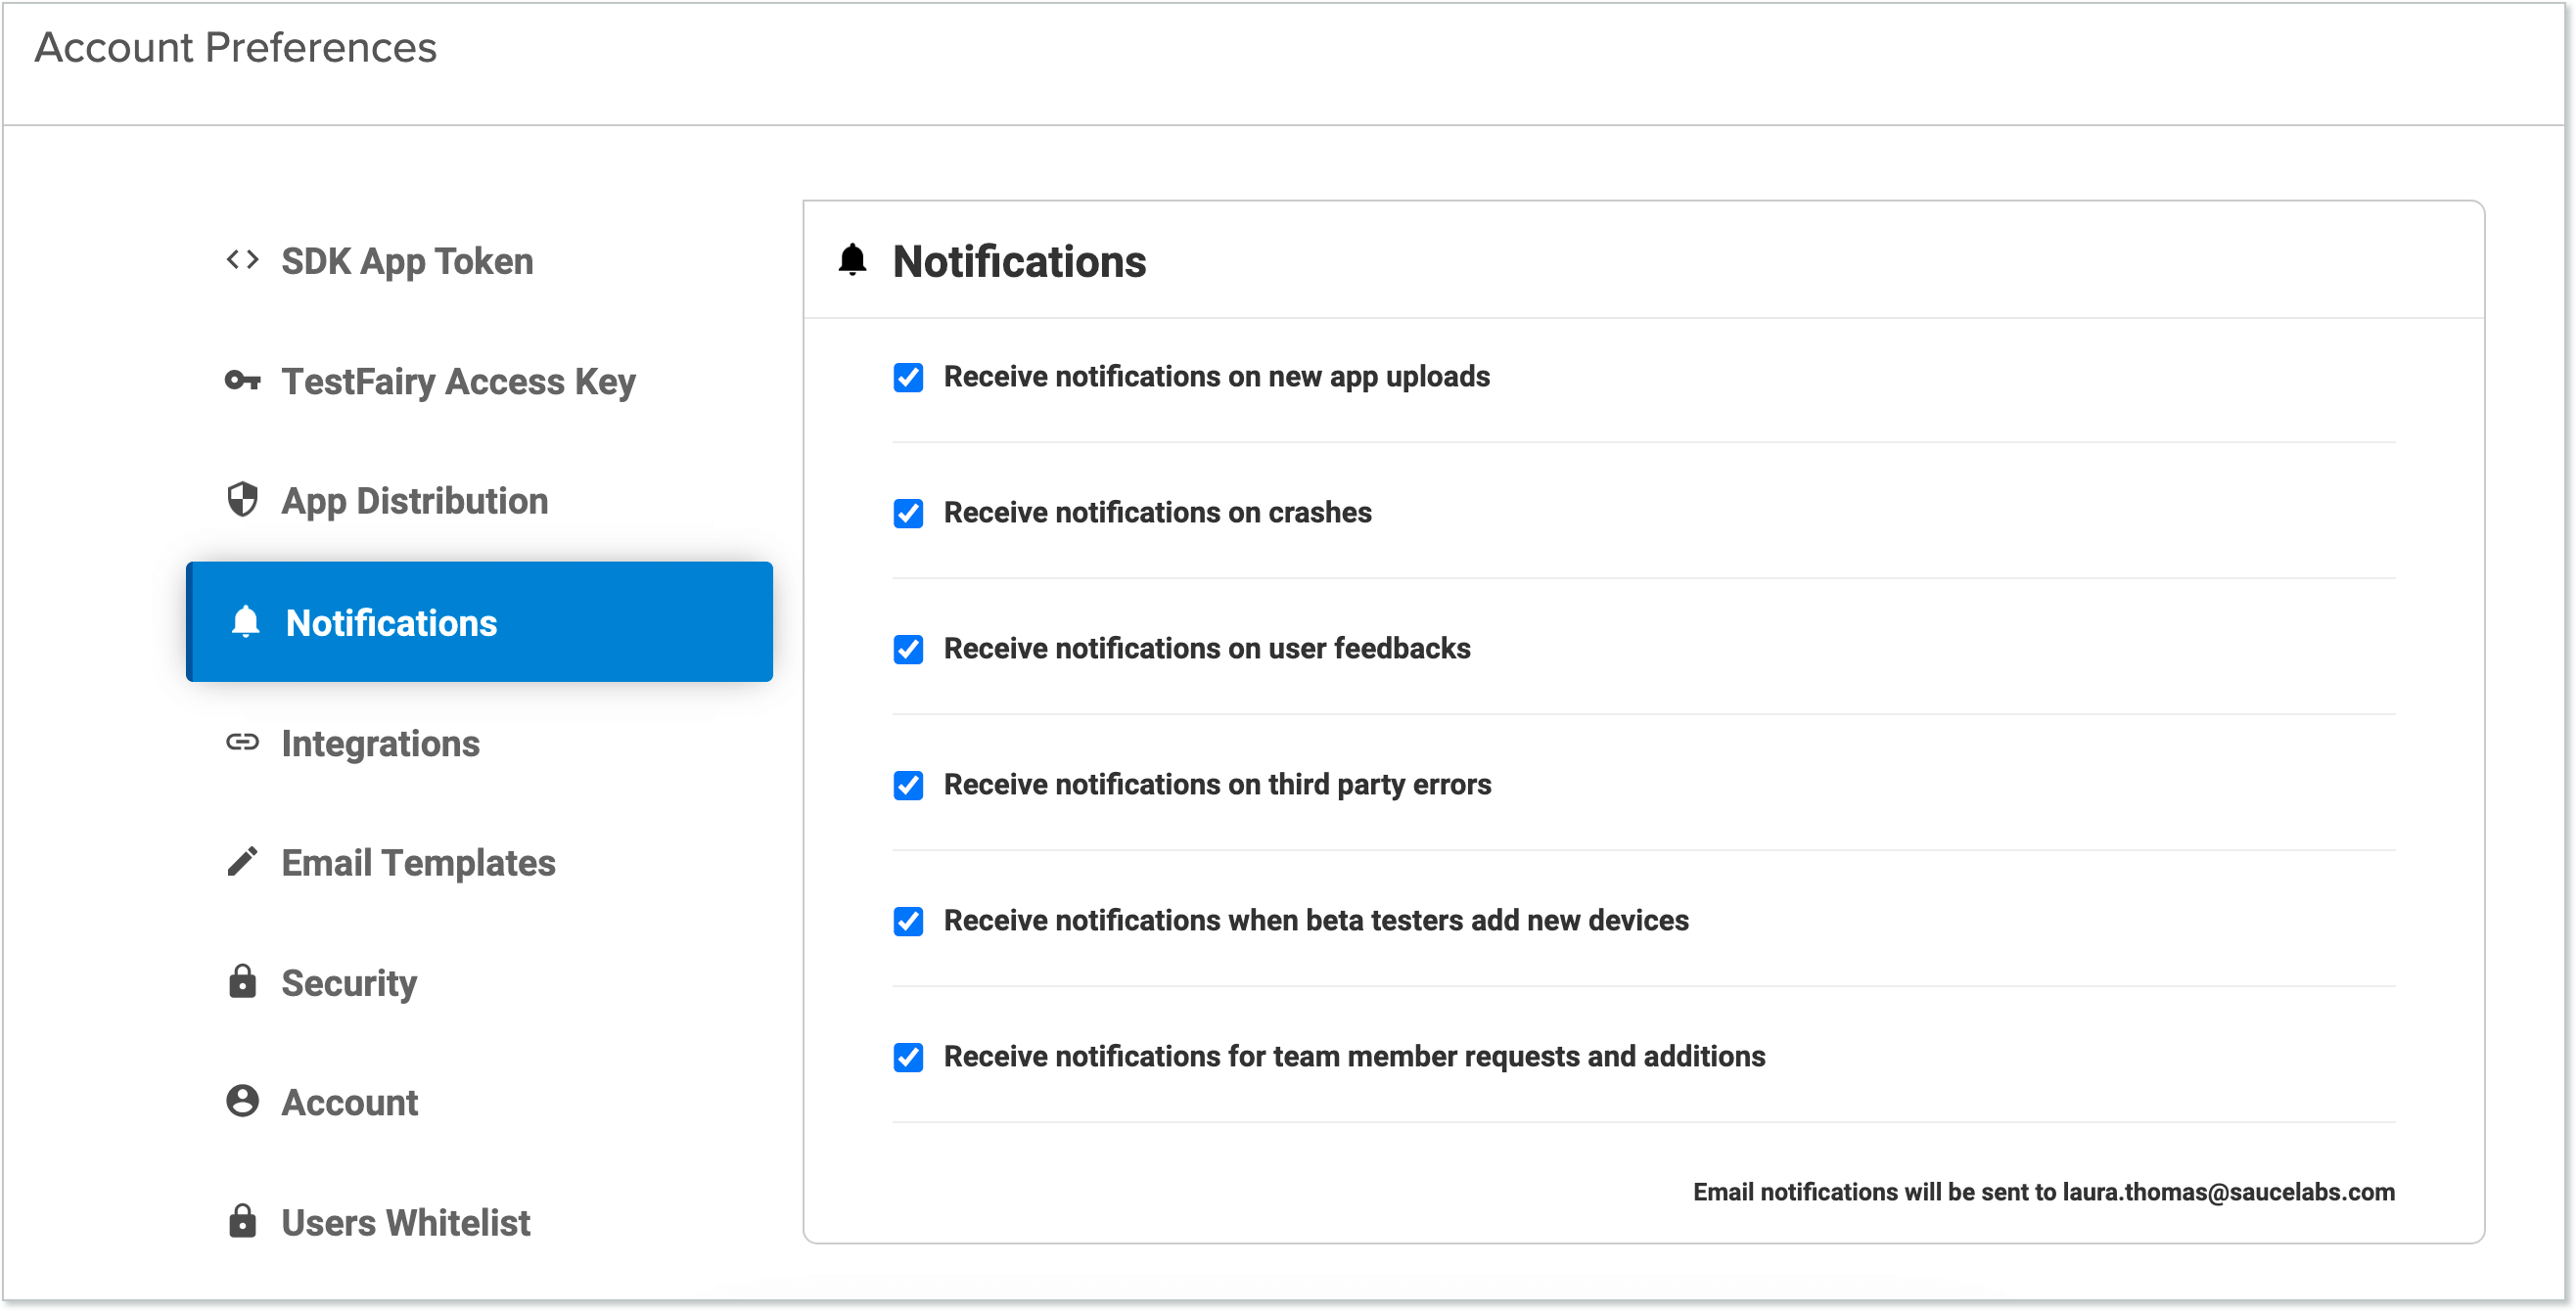Image resolution: width=2576 pixels, height=1311 pixels.
Task: Toggle team member requests notifications off
Action: coord(908,1058)
